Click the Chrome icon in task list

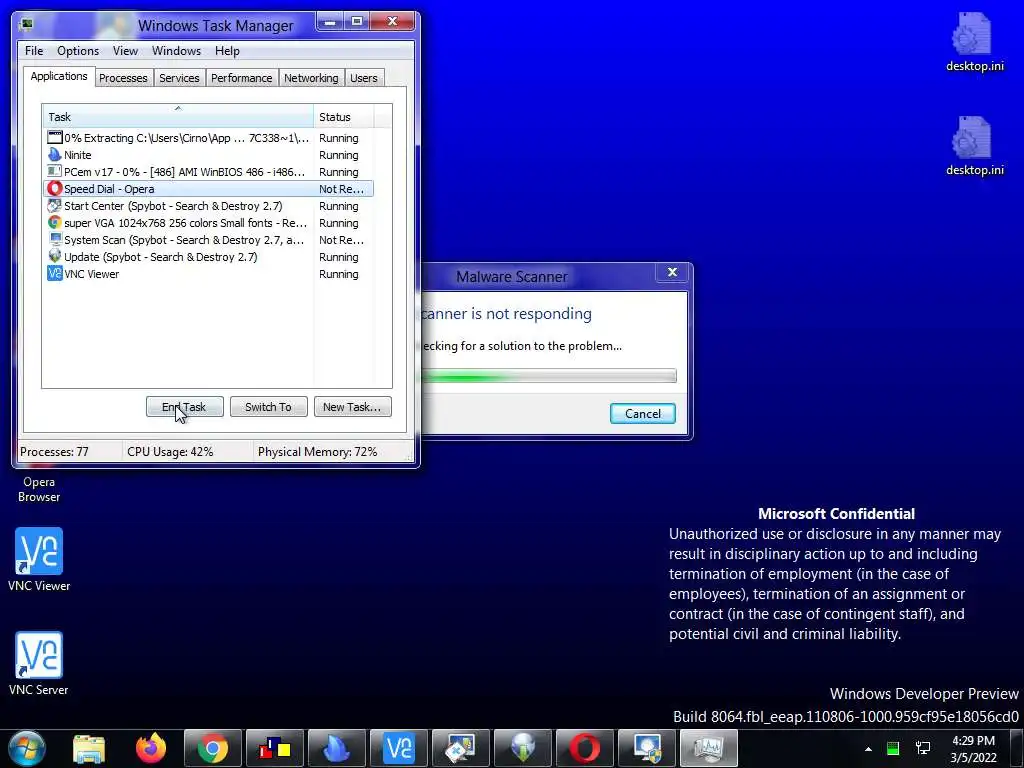[x=55, y=223]
